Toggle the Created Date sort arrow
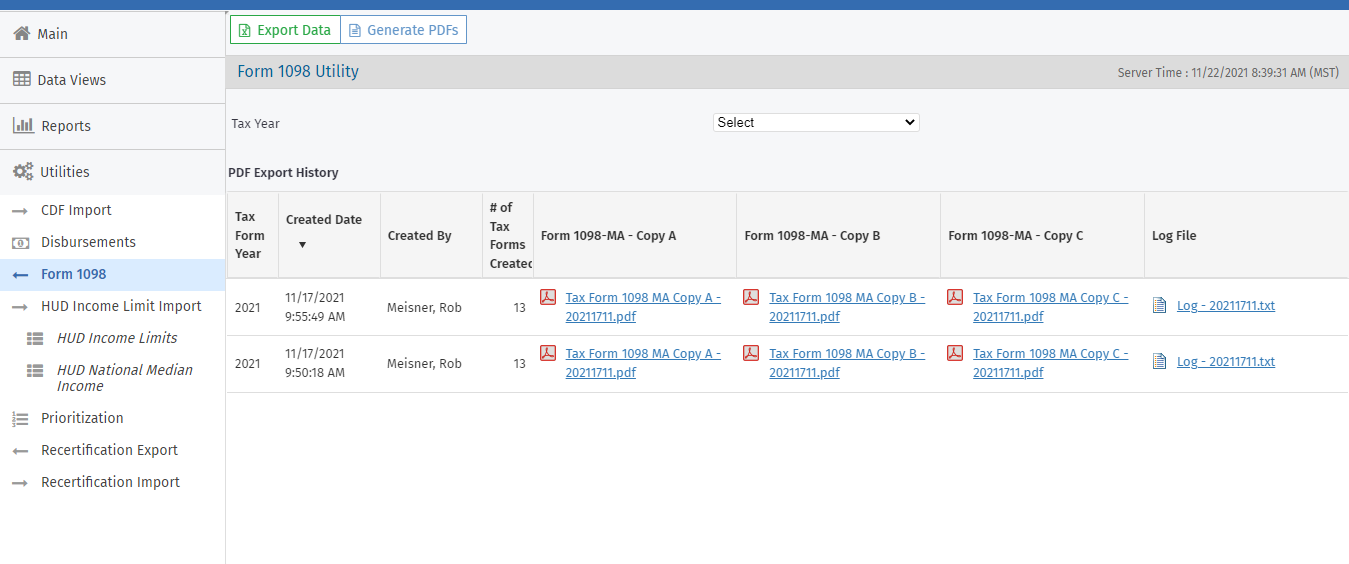 coord(302,245)
